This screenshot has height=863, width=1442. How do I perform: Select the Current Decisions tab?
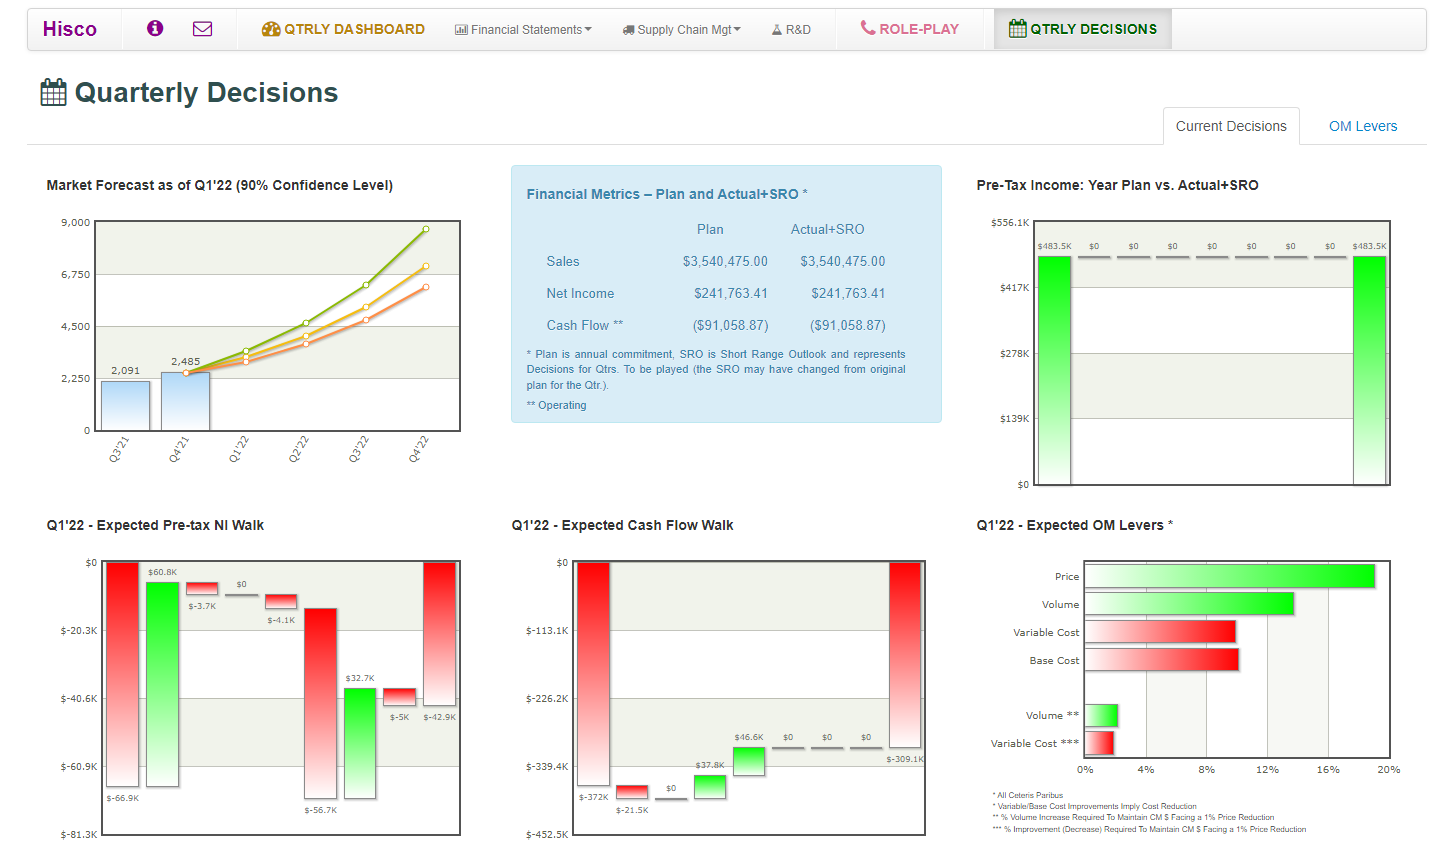tap(1230, 126)
